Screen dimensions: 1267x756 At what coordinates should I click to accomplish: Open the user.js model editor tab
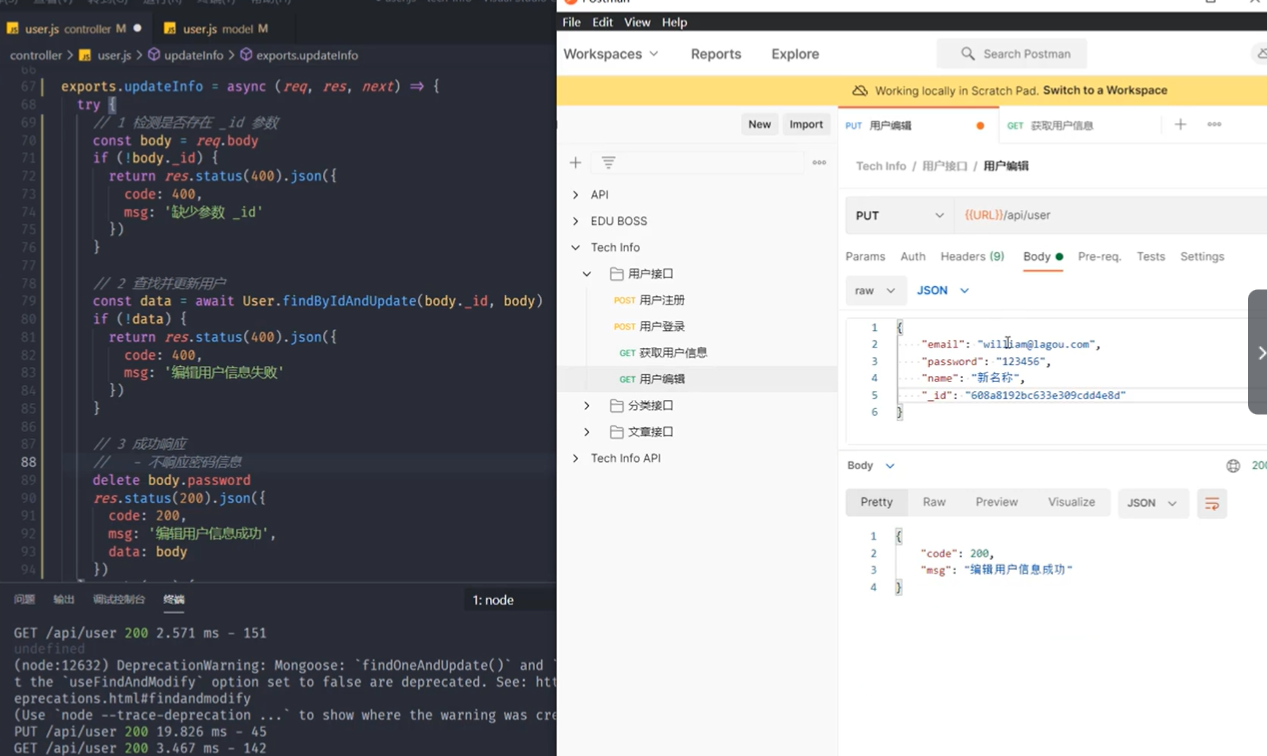coord(217,28)
